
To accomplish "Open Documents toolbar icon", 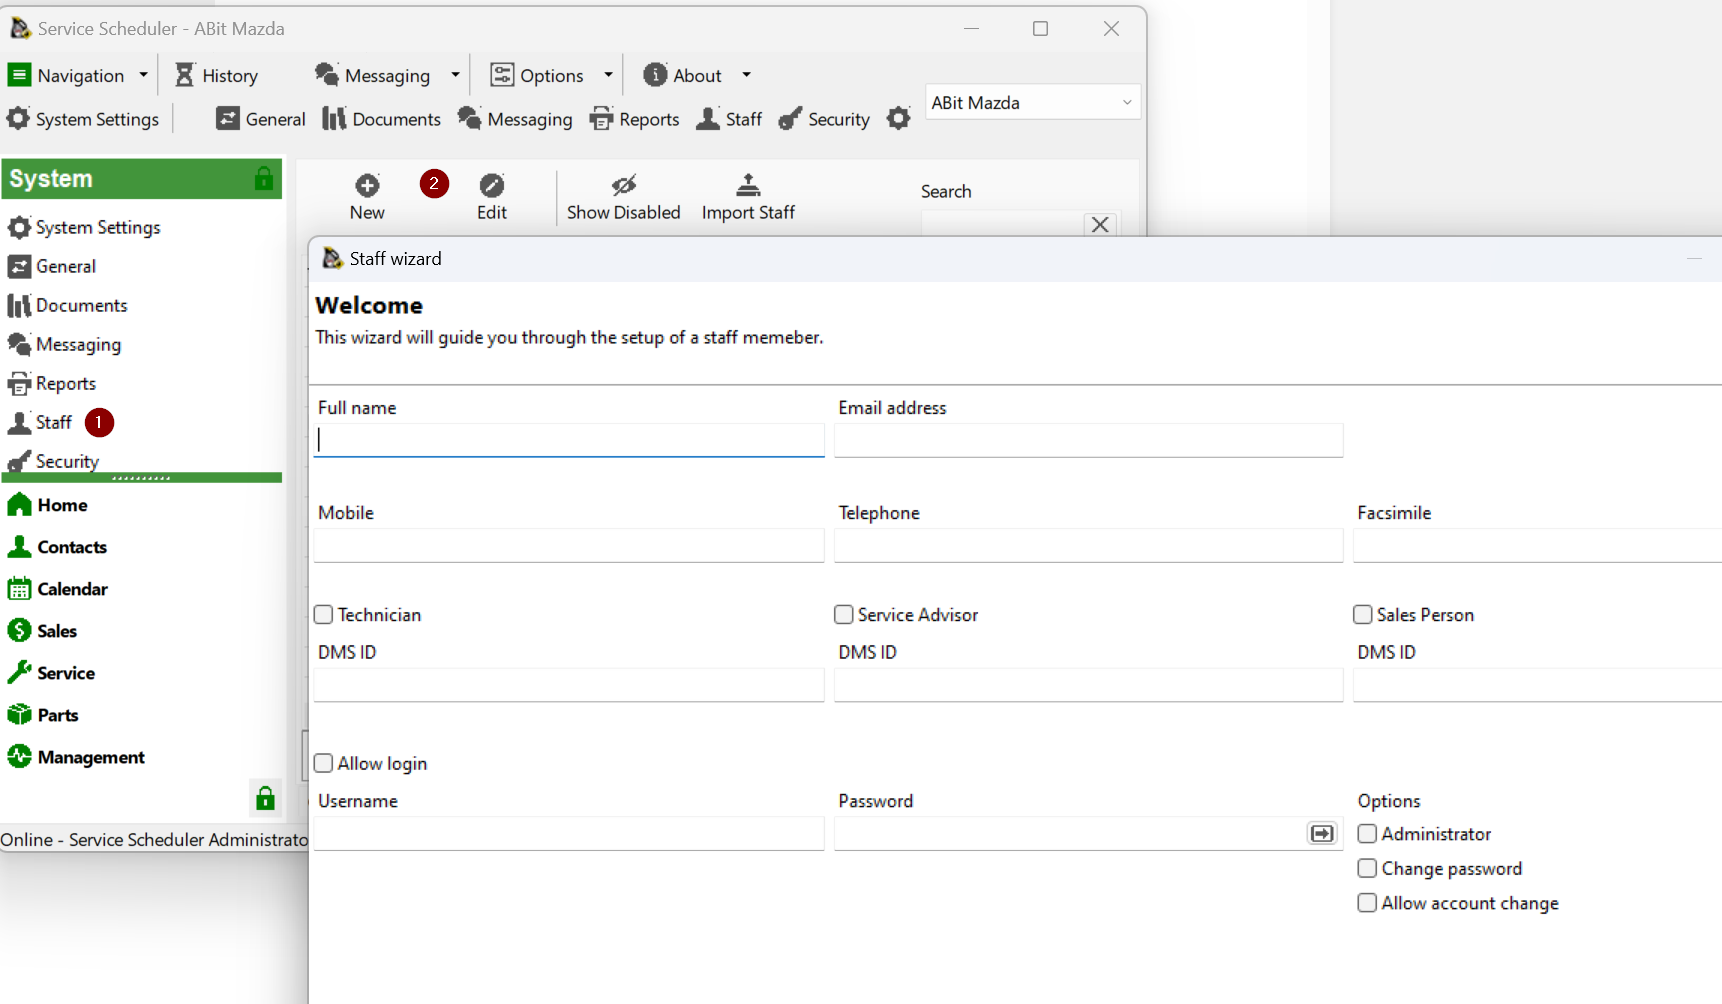I will 381,119.
